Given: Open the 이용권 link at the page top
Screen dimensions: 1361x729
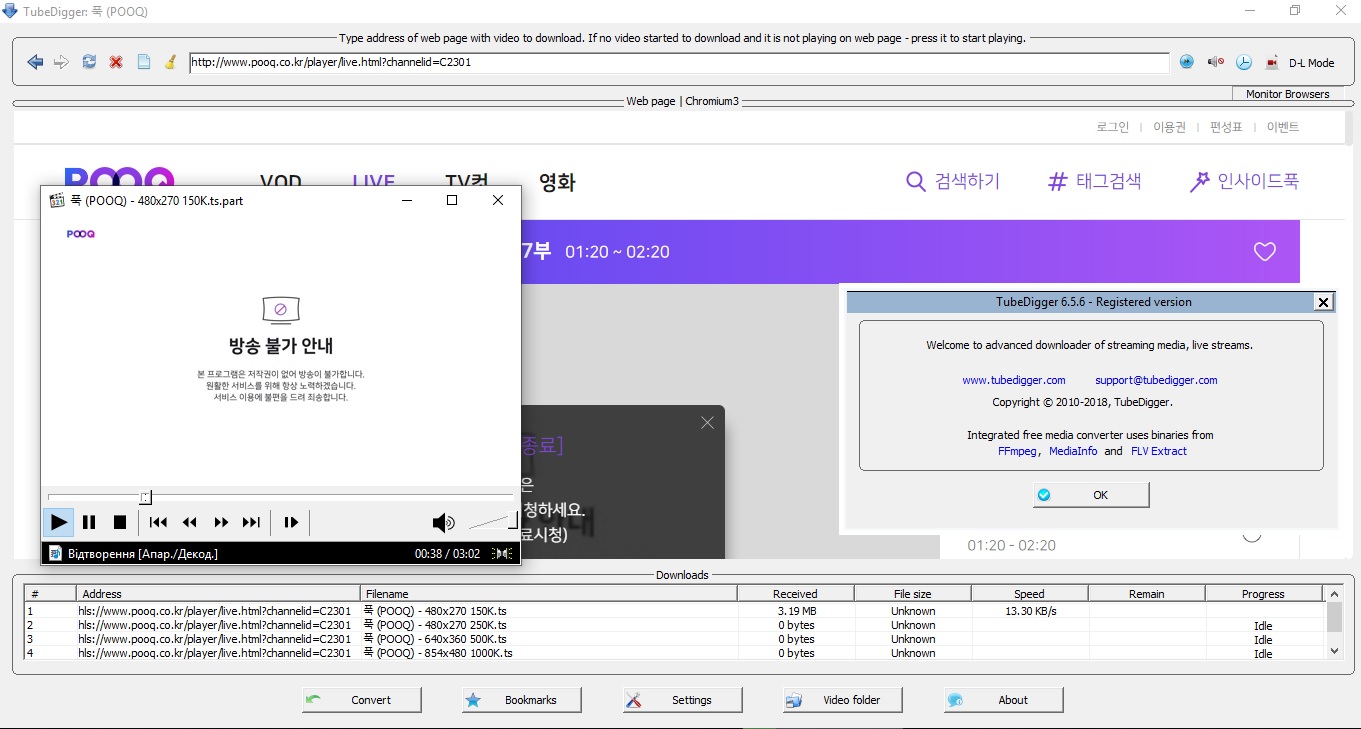Looking at the screenshot, I should (1169, 127).
